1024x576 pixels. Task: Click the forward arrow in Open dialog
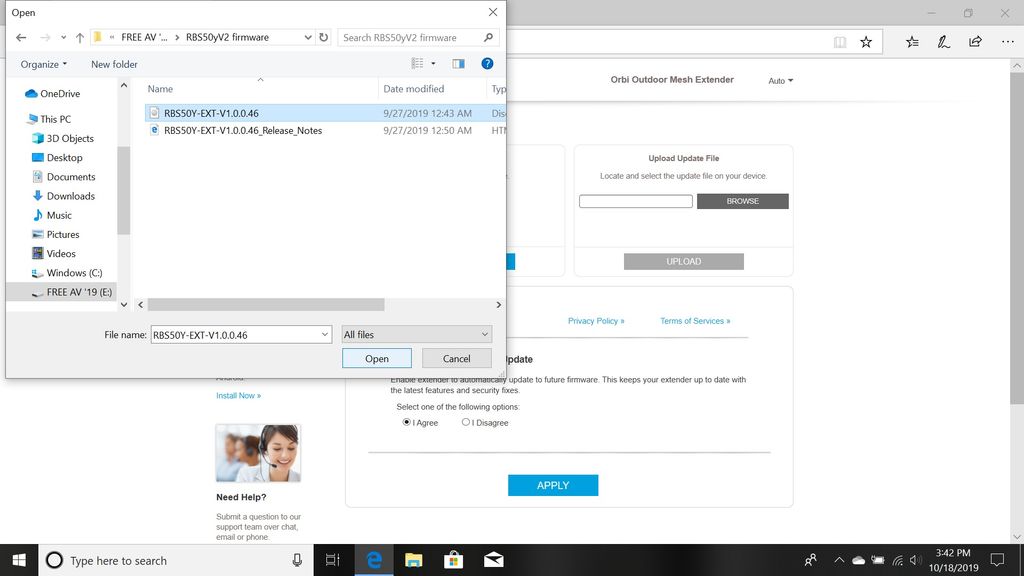click(44, 37)
